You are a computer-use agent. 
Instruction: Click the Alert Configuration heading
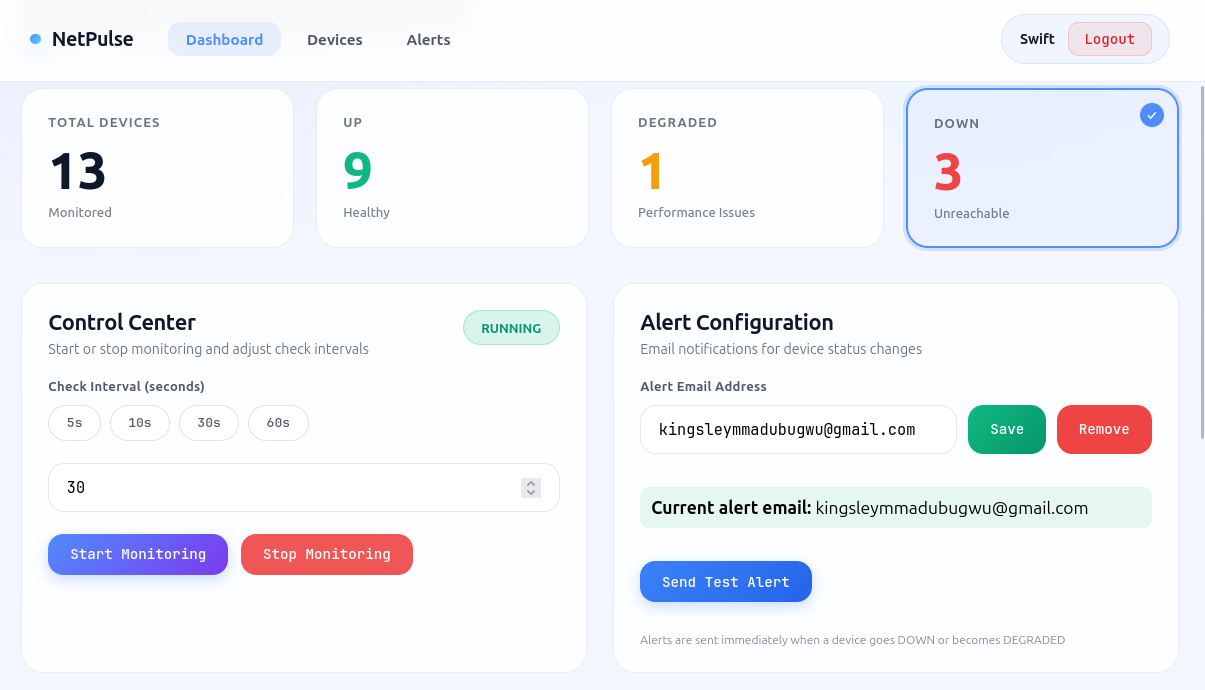tap(737, 322)
